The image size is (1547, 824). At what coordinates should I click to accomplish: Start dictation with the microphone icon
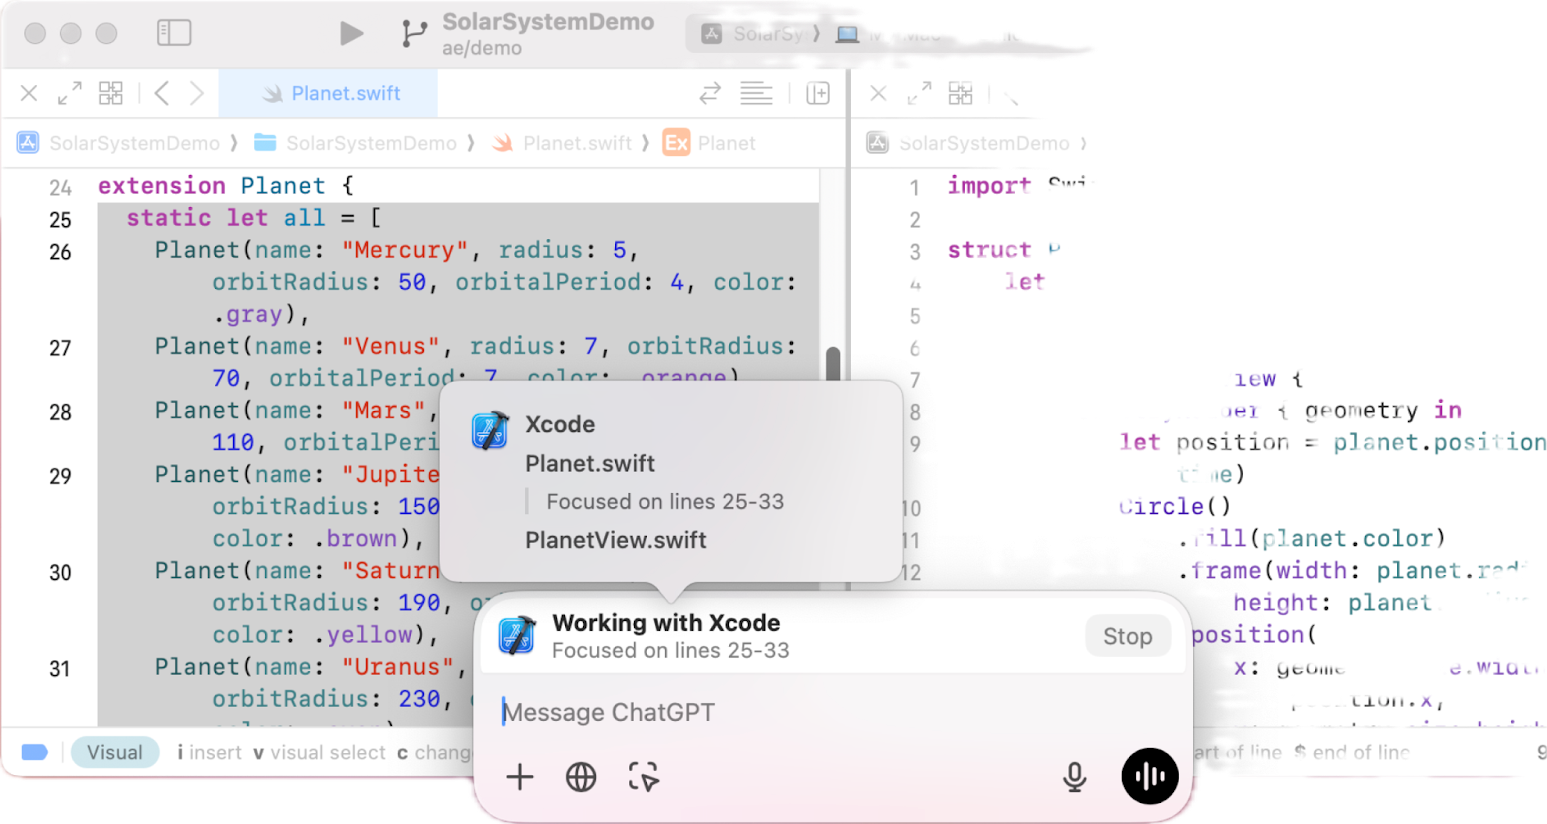coord(1075,777)
